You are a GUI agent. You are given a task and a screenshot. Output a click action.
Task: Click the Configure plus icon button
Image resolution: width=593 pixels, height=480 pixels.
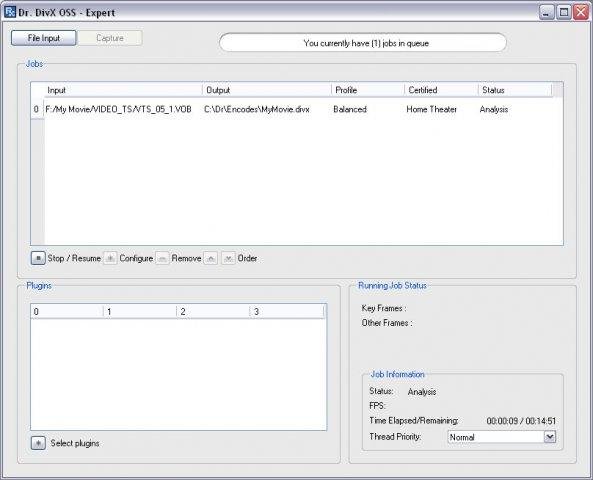point(110,258)
